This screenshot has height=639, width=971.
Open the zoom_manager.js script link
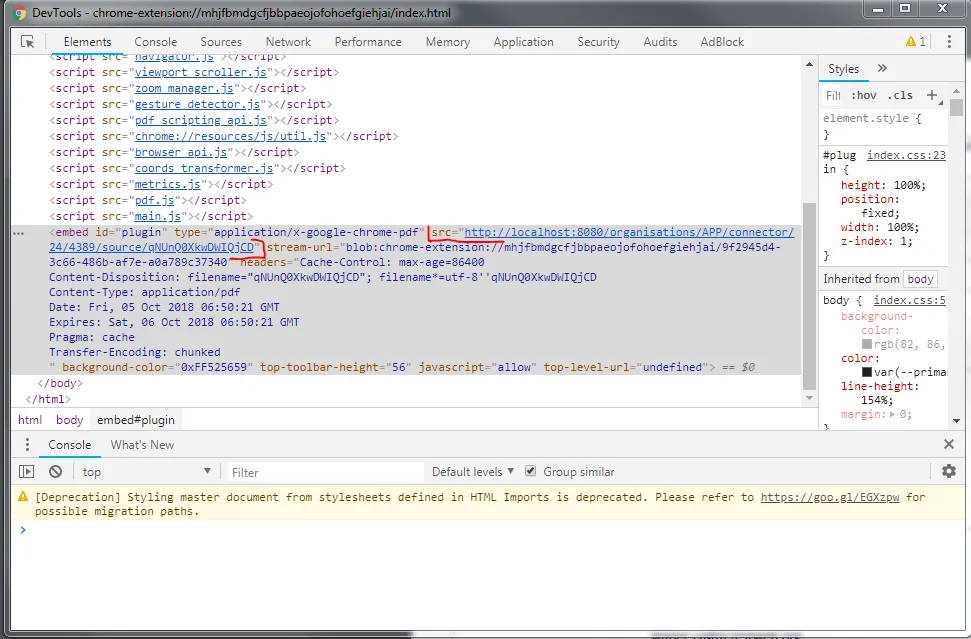184,88
